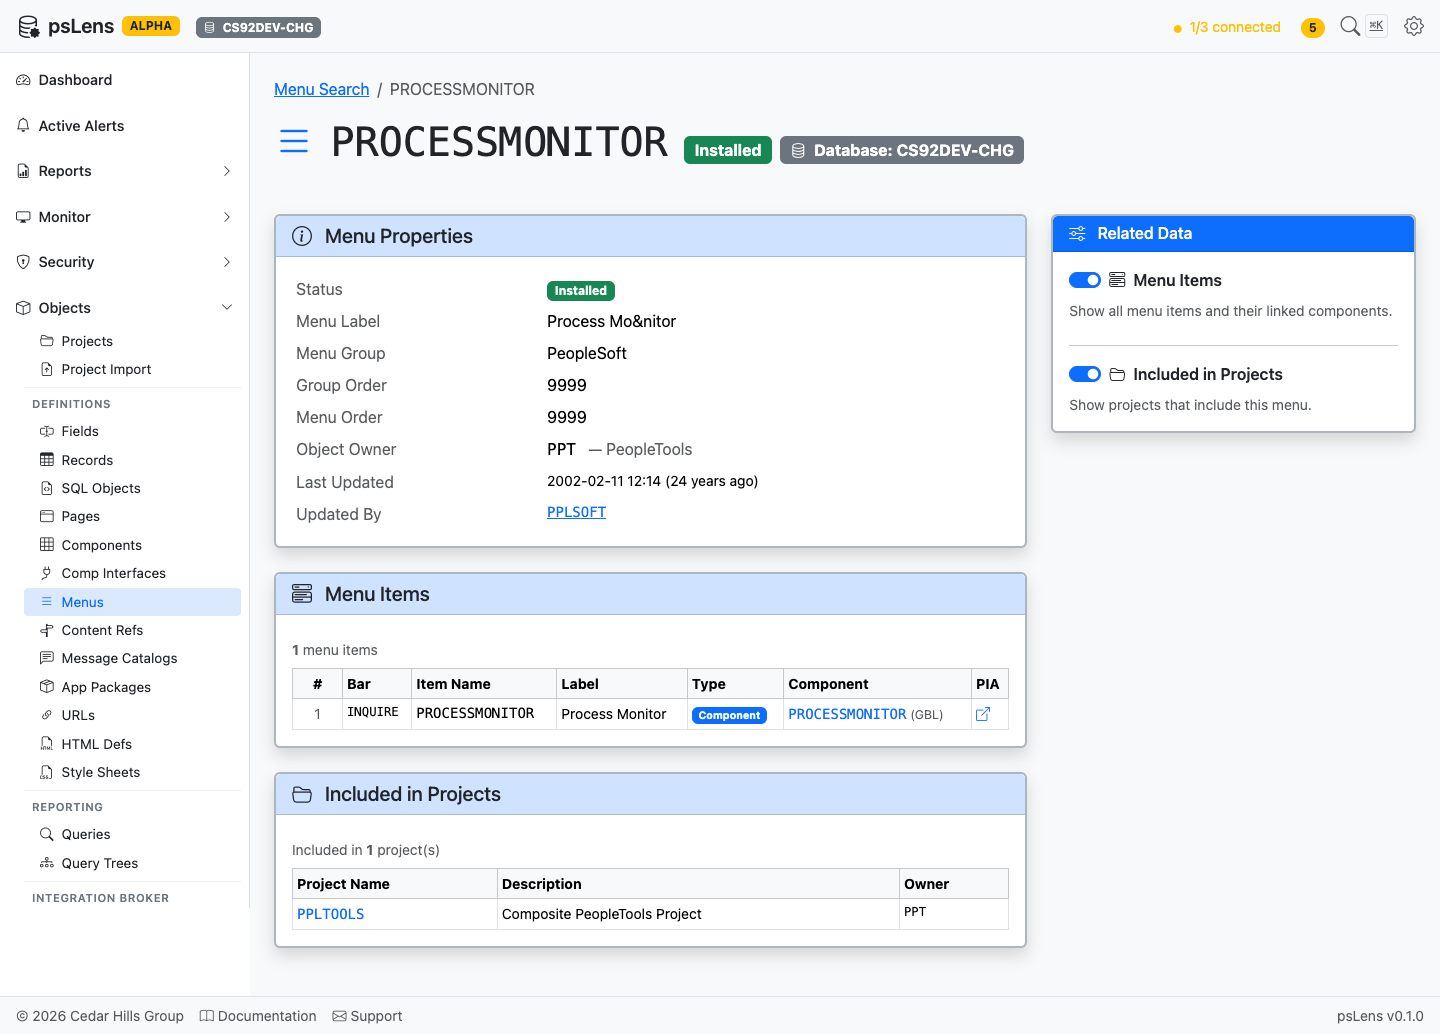Viewport: 1440px width, 1034px height.
Task: Click the Query Trees diagram icon
Action: click(x=47, y=863)
